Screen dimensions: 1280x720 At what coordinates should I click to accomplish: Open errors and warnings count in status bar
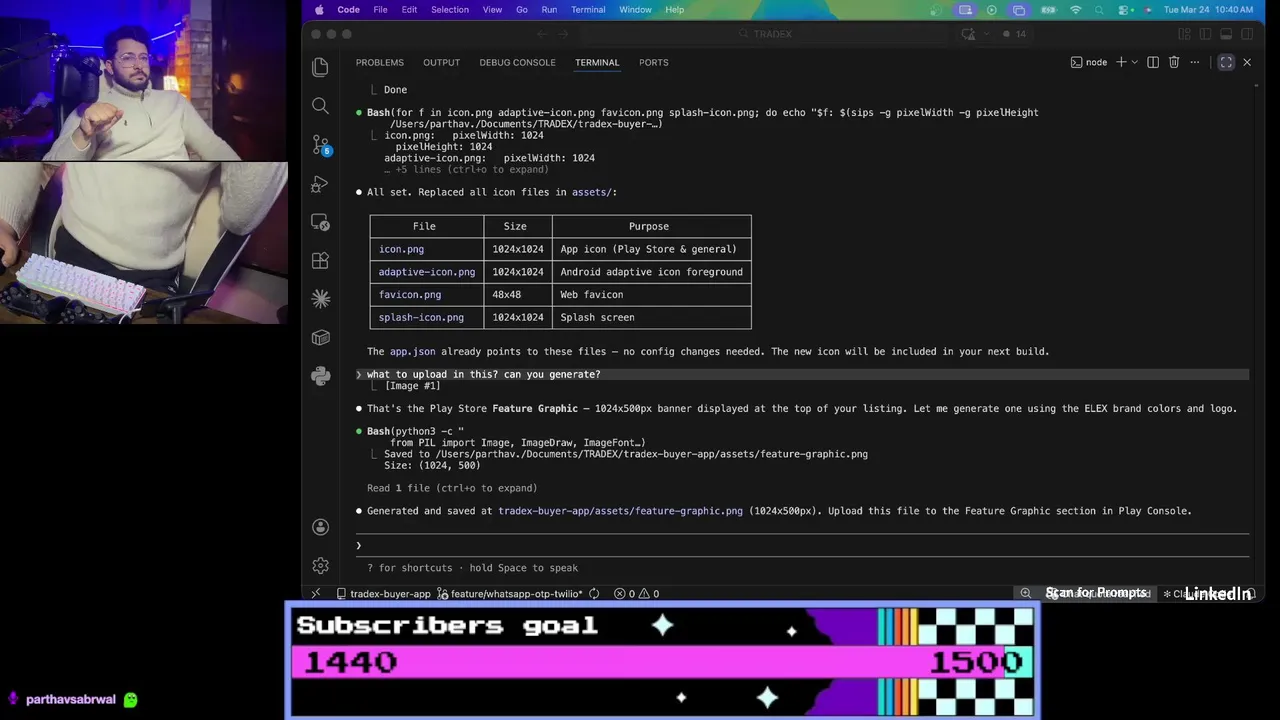636,593
